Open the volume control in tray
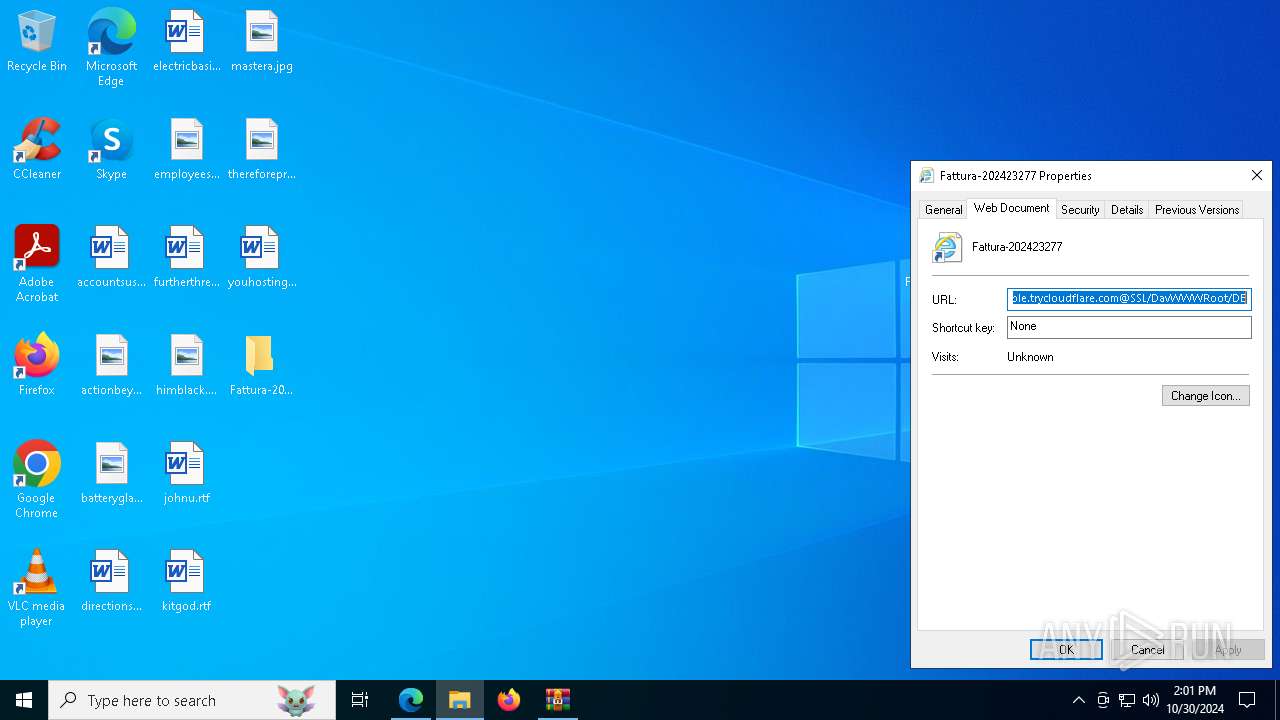The height and width of the screenshot is (720, 1280). (x=1151, y=700)
